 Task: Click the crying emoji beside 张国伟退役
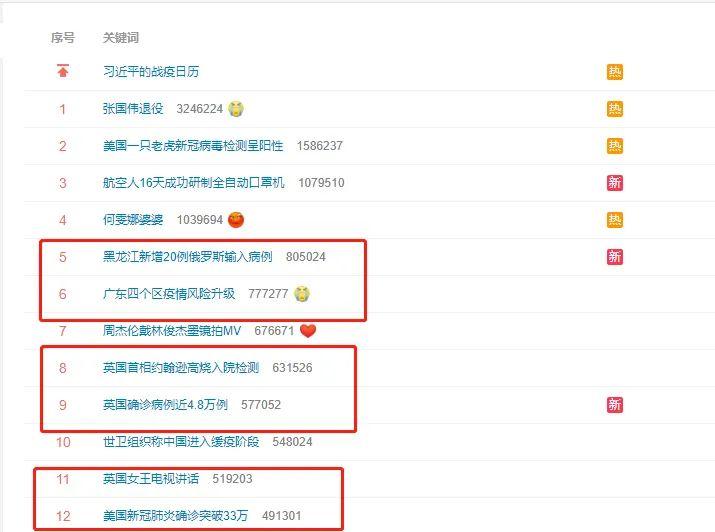pyautogui.click(x=236, y=108)
